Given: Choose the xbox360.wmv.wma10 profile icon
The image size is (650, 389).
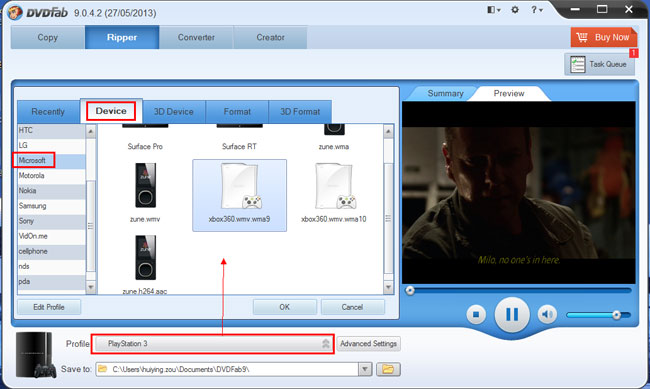Looking at the screenshot, I should click(x=334, y=186).
